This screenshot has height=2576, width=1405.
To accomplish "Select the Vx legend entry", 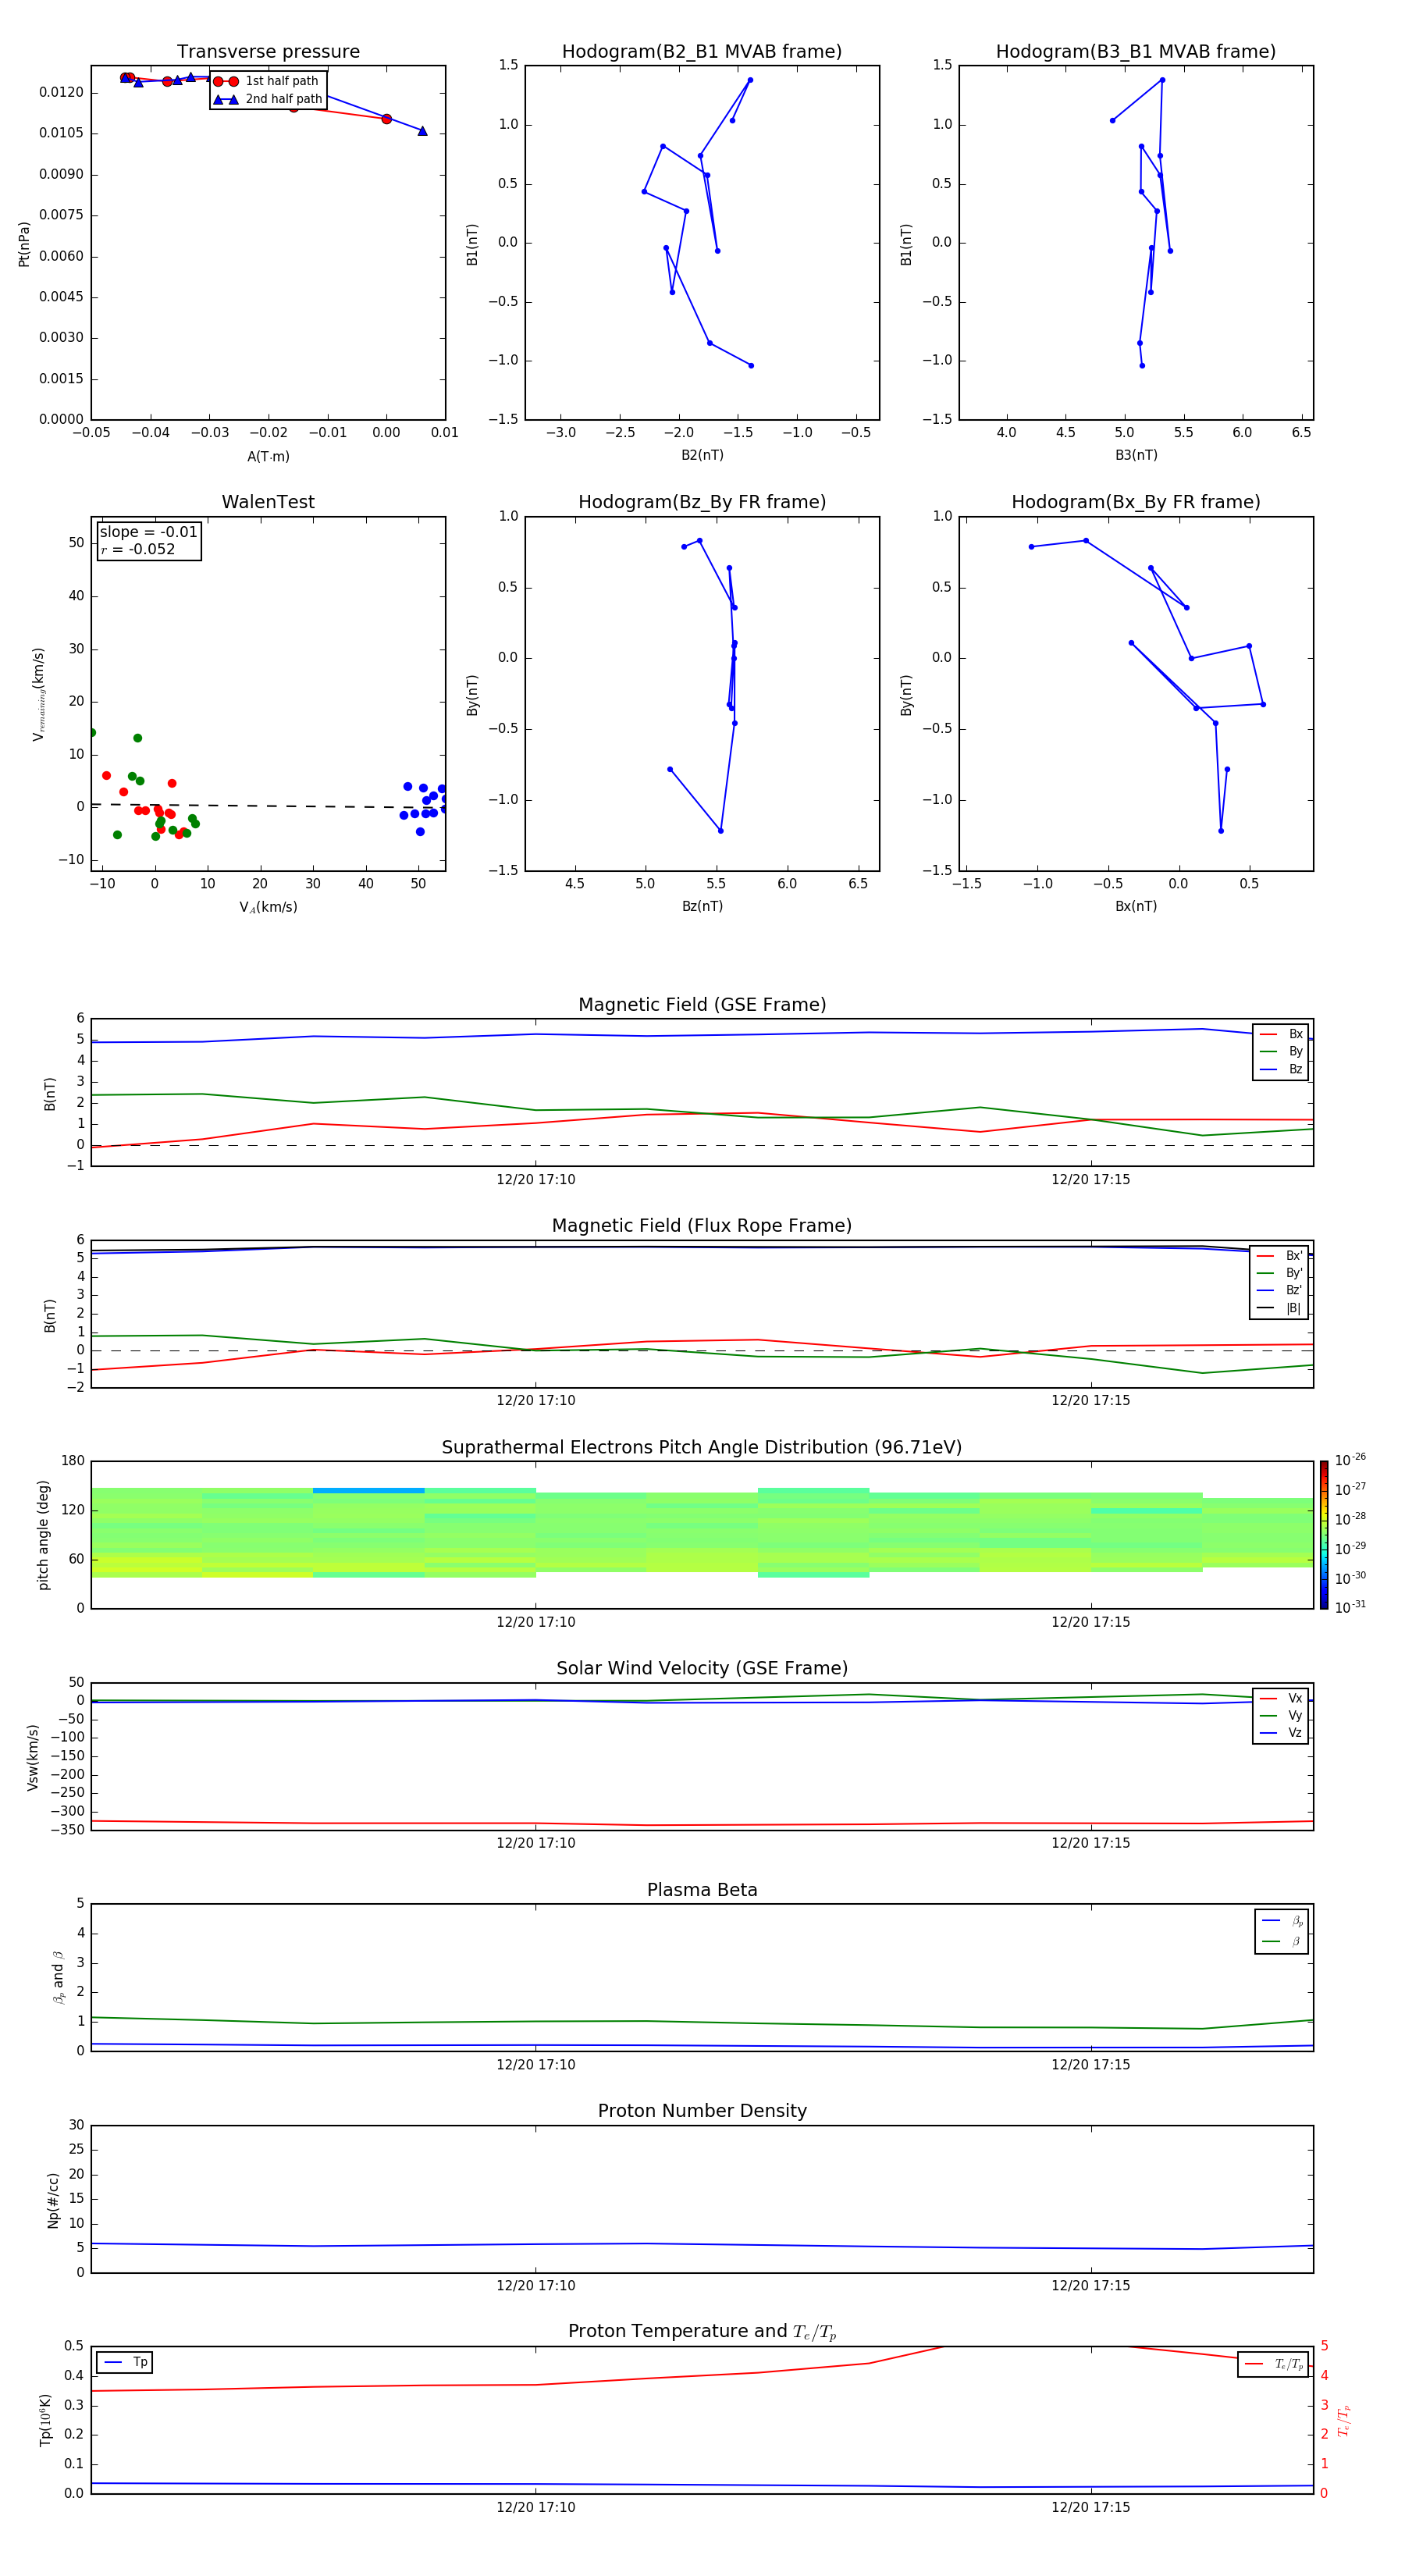I will [1281, 1698].
